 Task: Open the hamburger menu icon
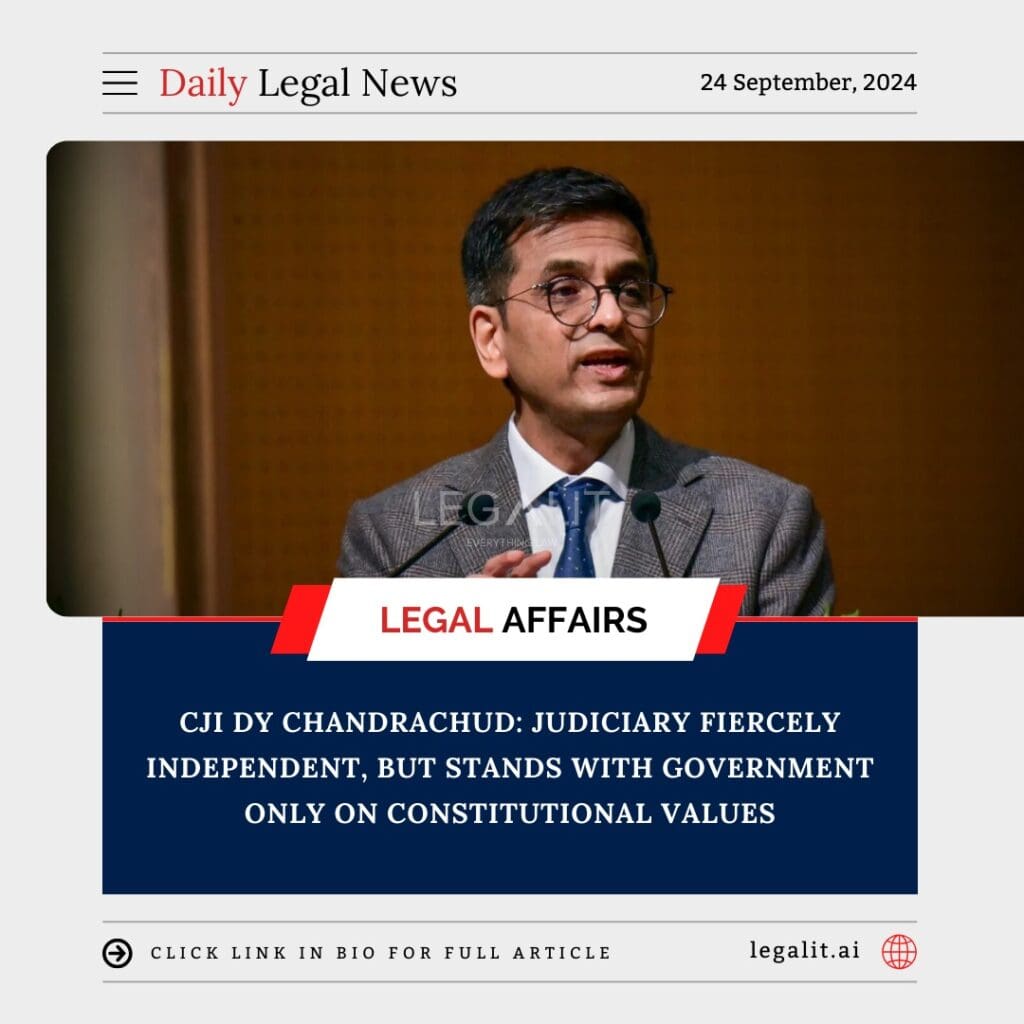120,83
